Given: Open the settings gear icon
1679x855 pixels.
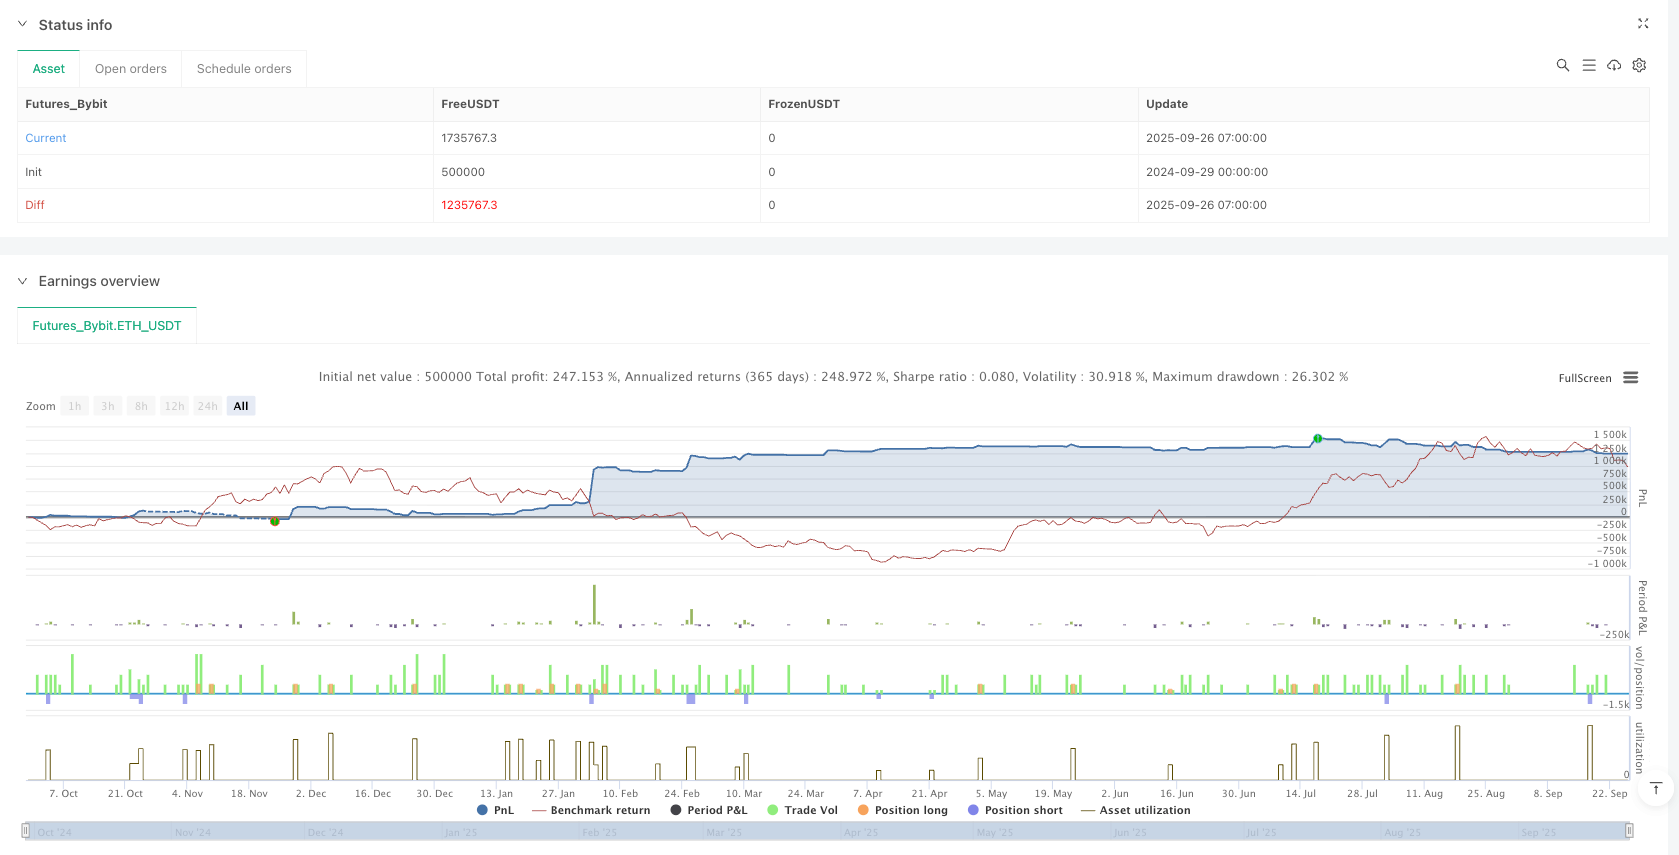Looking at the screenshot, I should (1639, 65).
